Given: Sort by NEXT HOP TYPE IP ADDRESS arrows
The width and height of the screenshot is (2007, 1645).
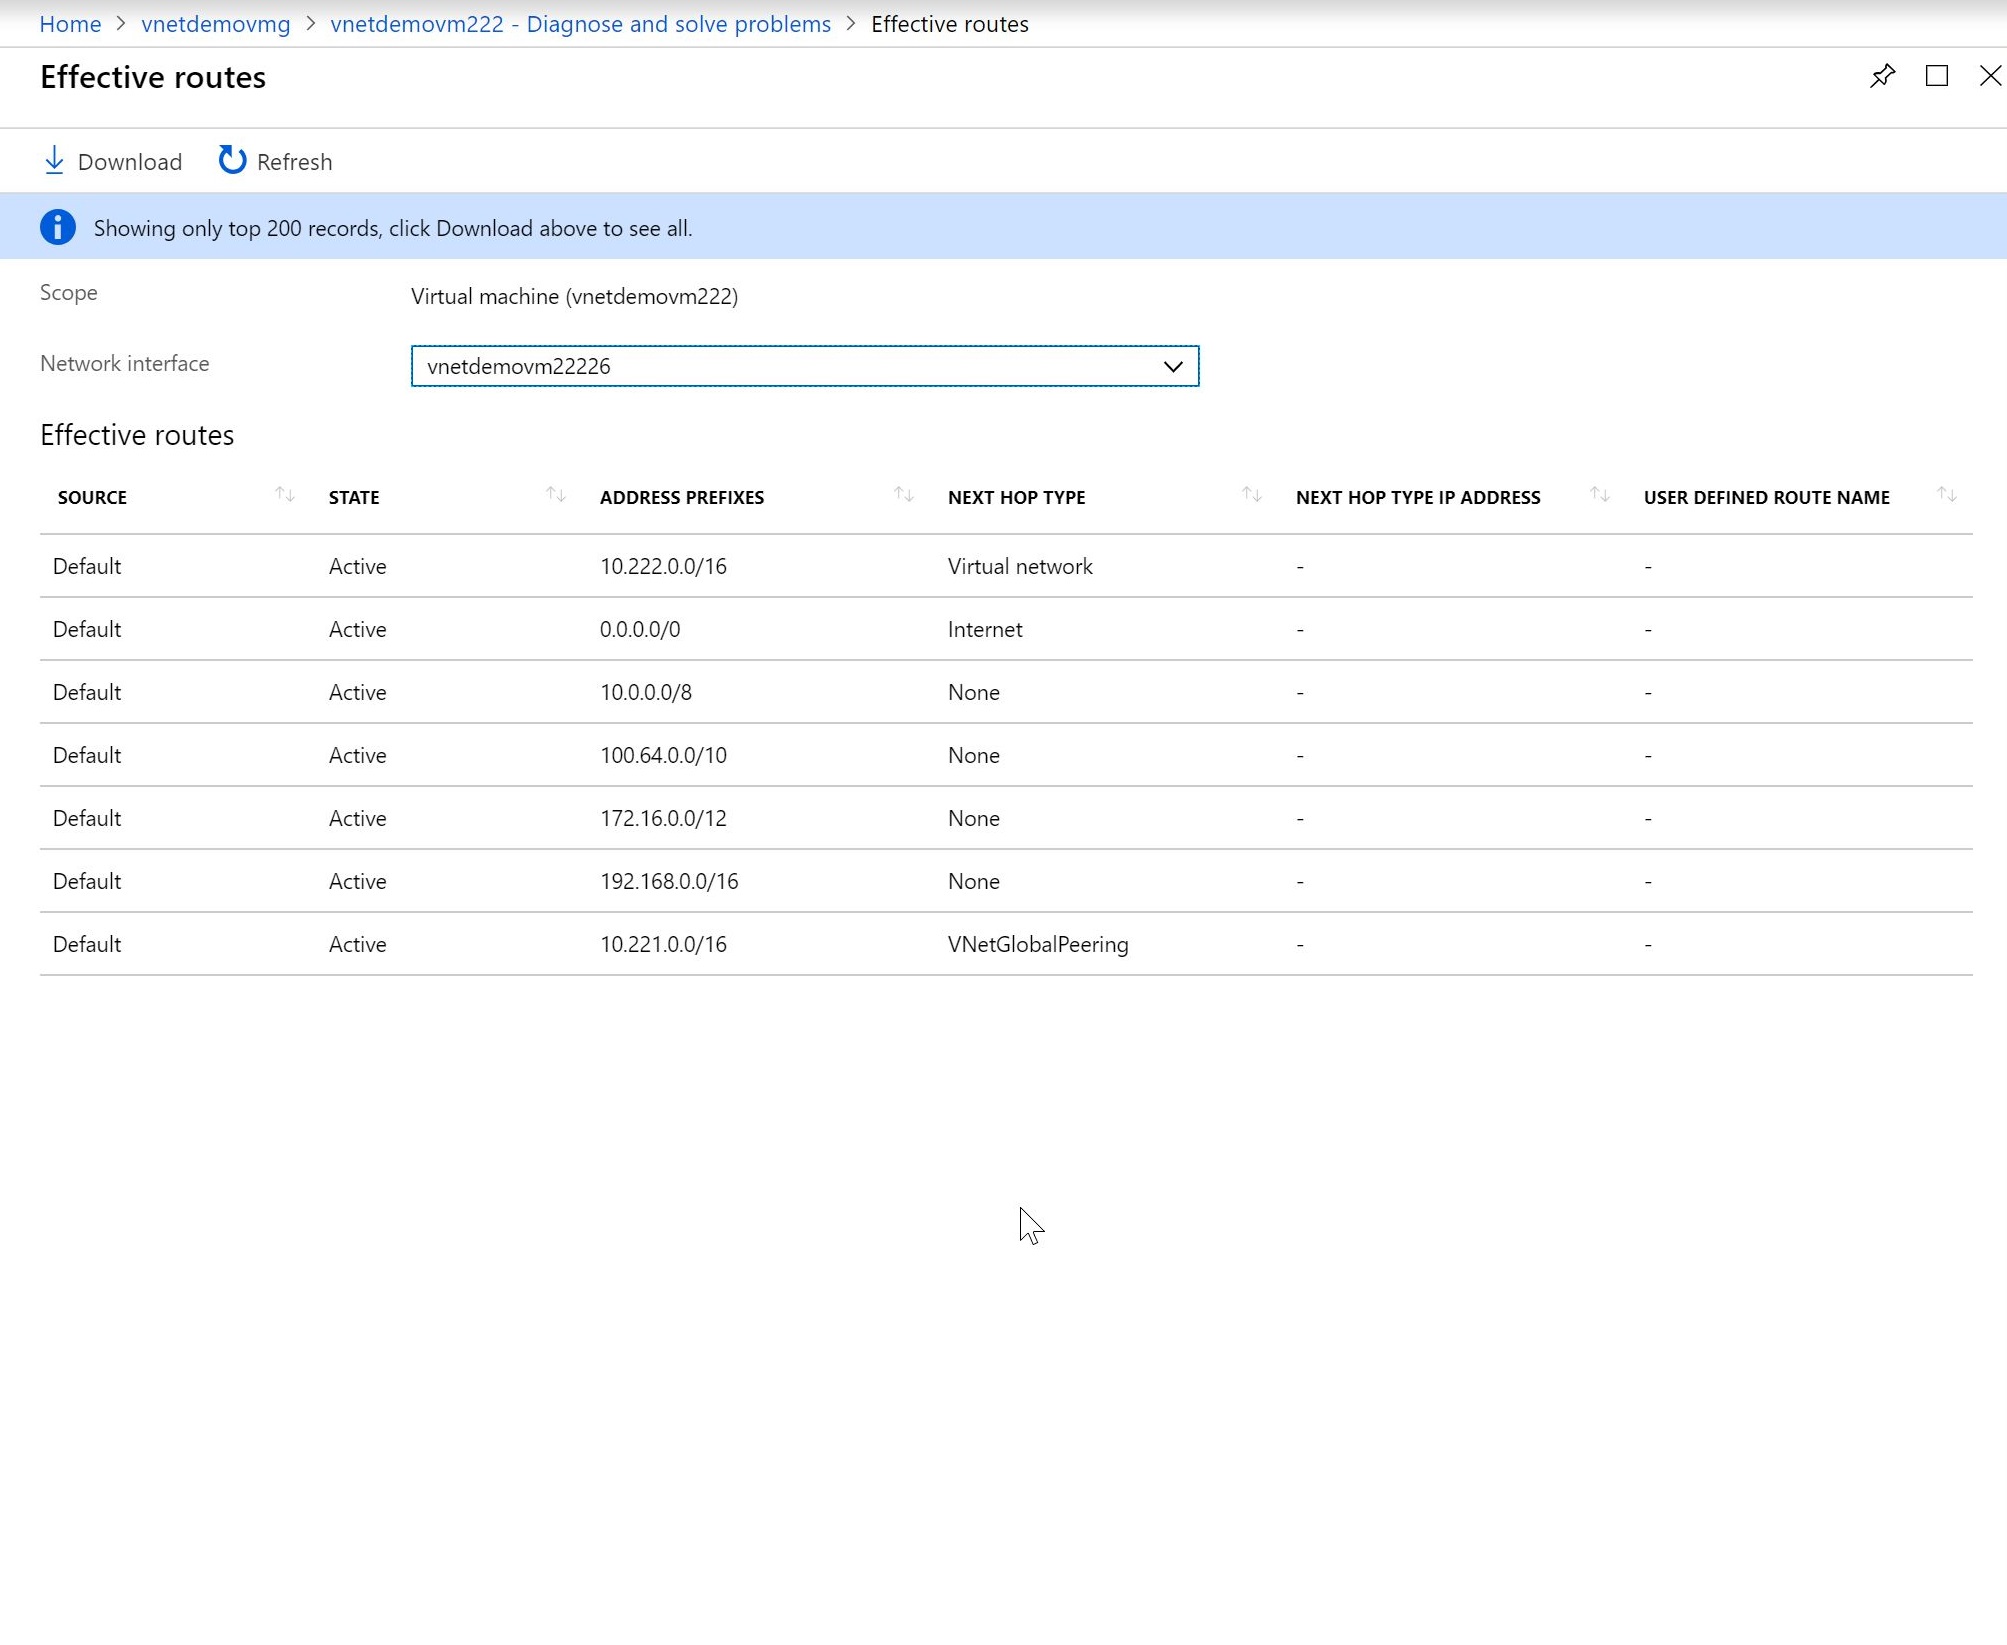Looking at the screenshot, I should pos(1600,495).
